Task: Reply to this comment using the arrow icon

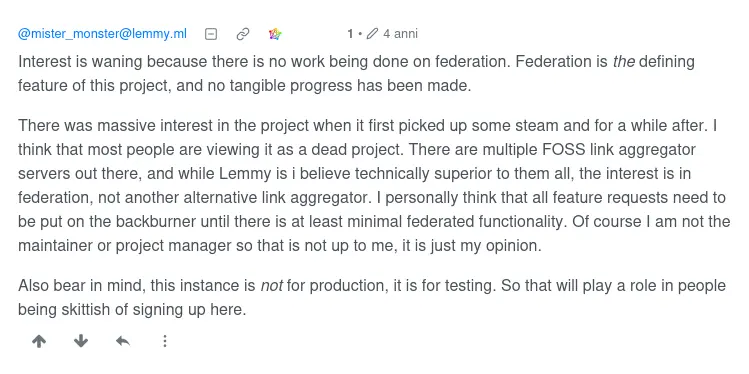Action: point(123,341)
